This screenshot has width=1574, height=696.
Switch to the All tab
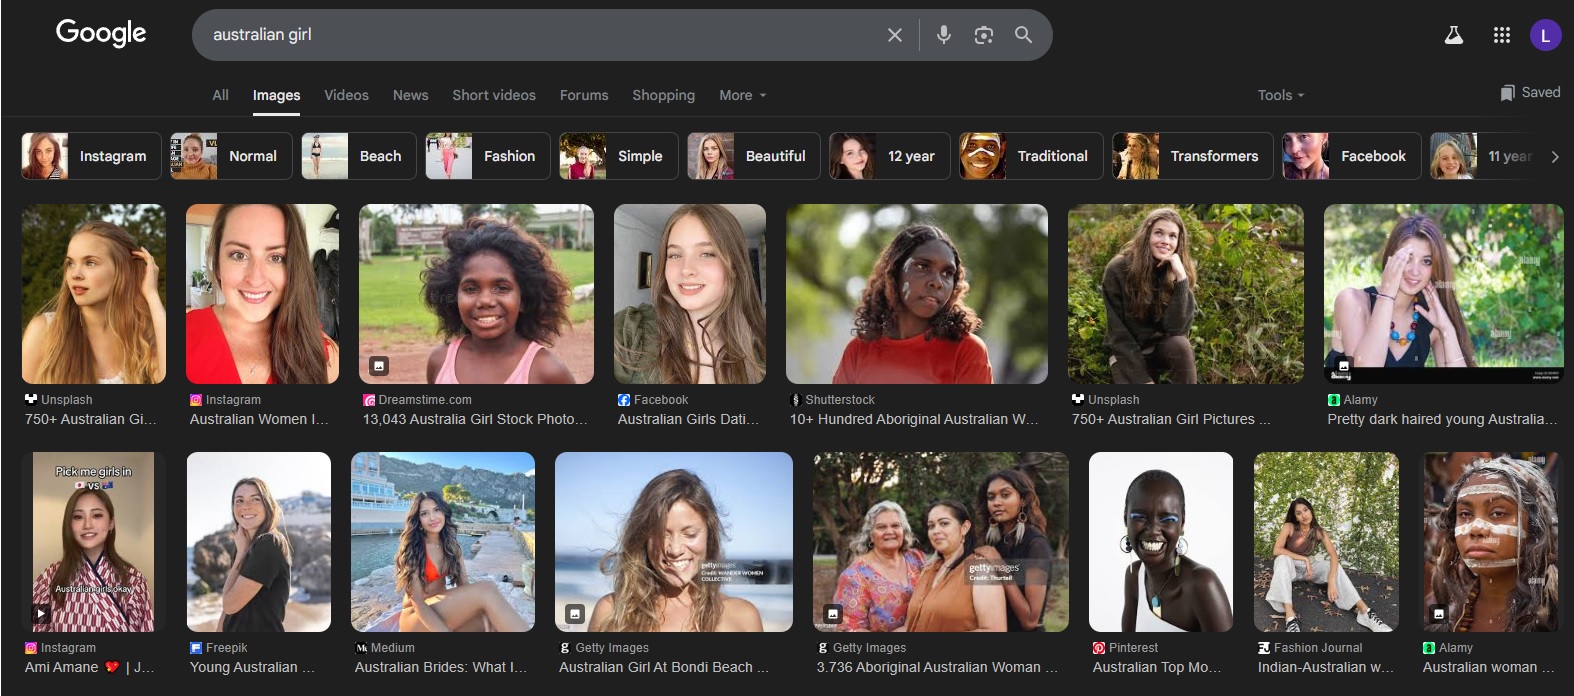221,95
